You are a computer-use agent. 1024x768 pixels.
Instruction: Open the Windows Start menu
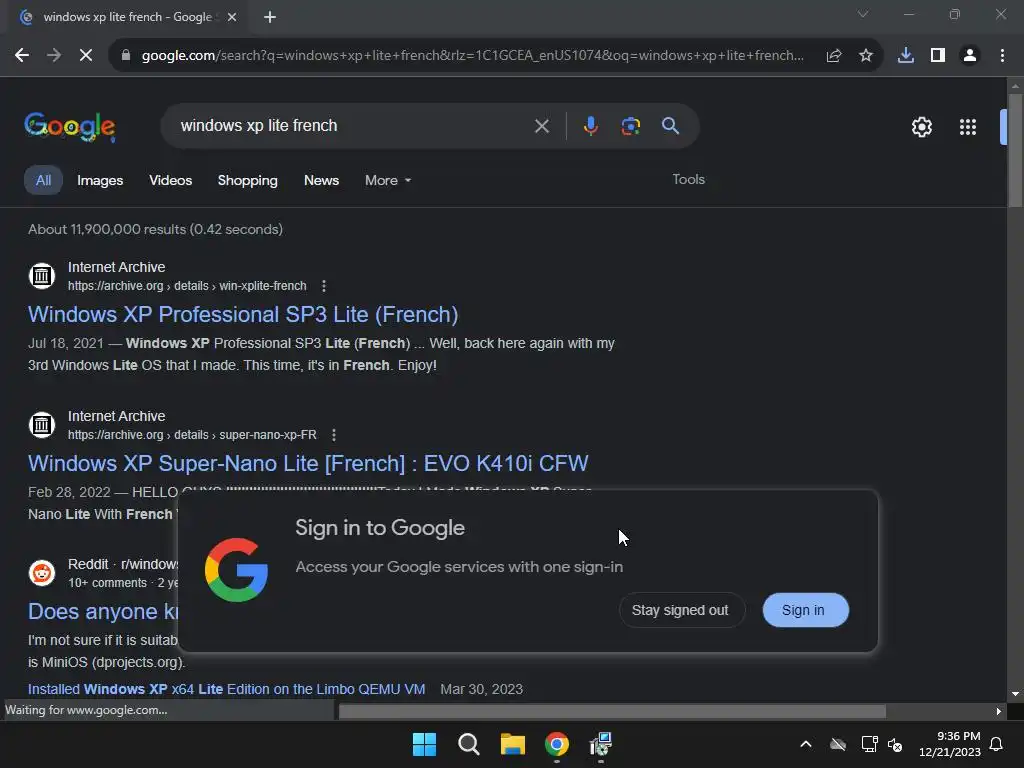(x=424, y=744)
